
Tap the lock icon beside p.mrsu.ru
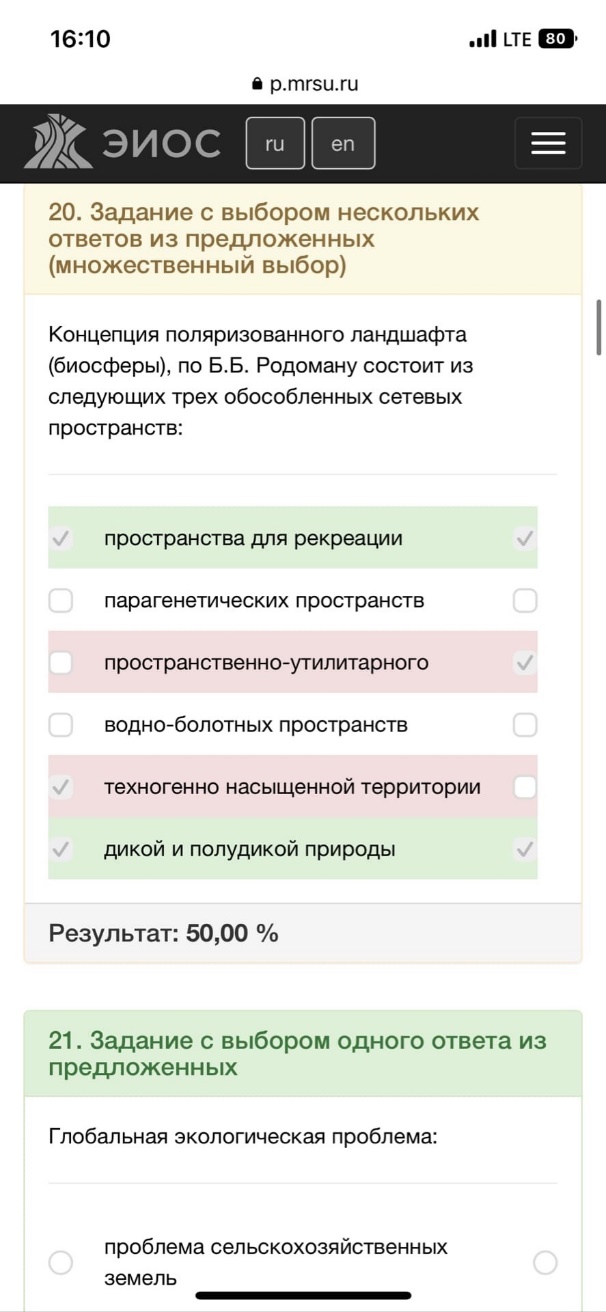coord(259,85)
